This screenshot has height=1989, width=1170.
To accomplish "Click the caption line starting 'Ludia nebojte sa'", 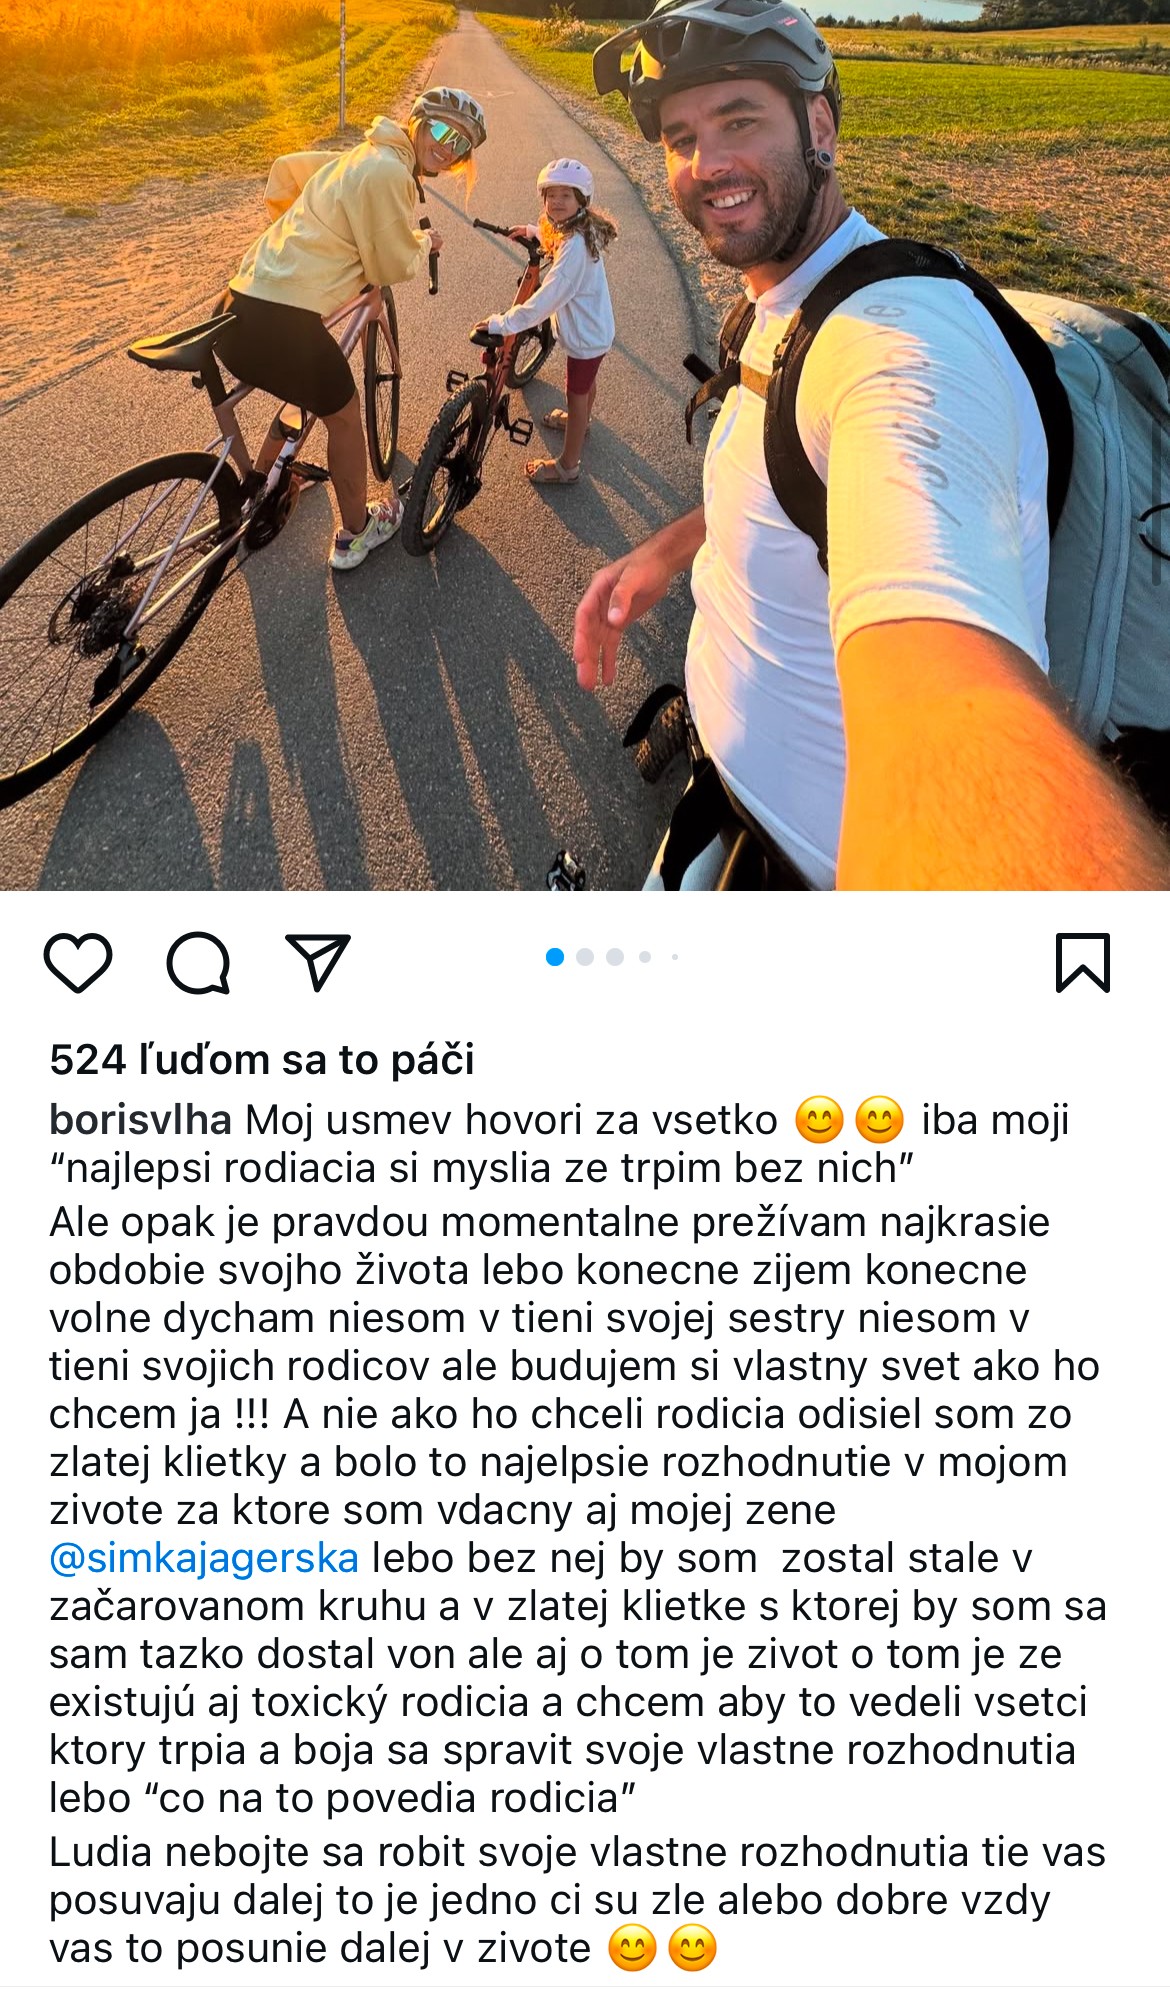I will (577, 1852).
